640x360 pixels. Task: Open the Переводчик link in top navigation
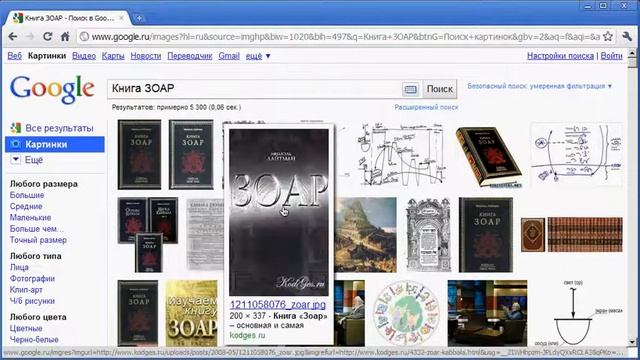(190, 56)
